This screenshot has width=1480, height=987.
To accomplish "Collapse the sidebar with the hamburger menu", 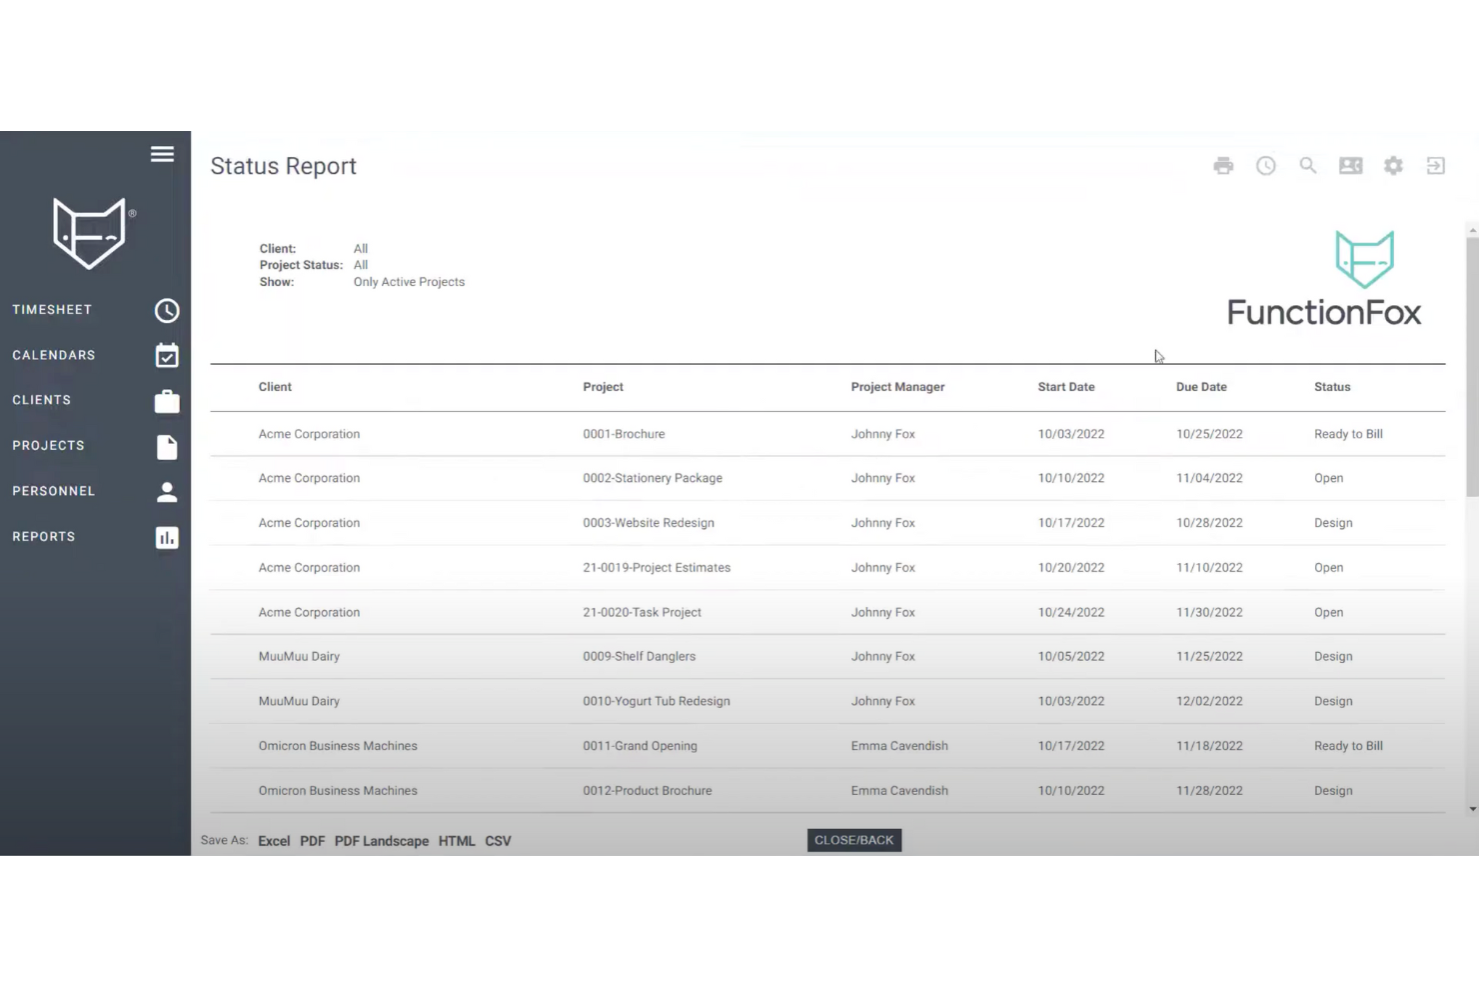I will pyautogui.click(x=162, y=154).
